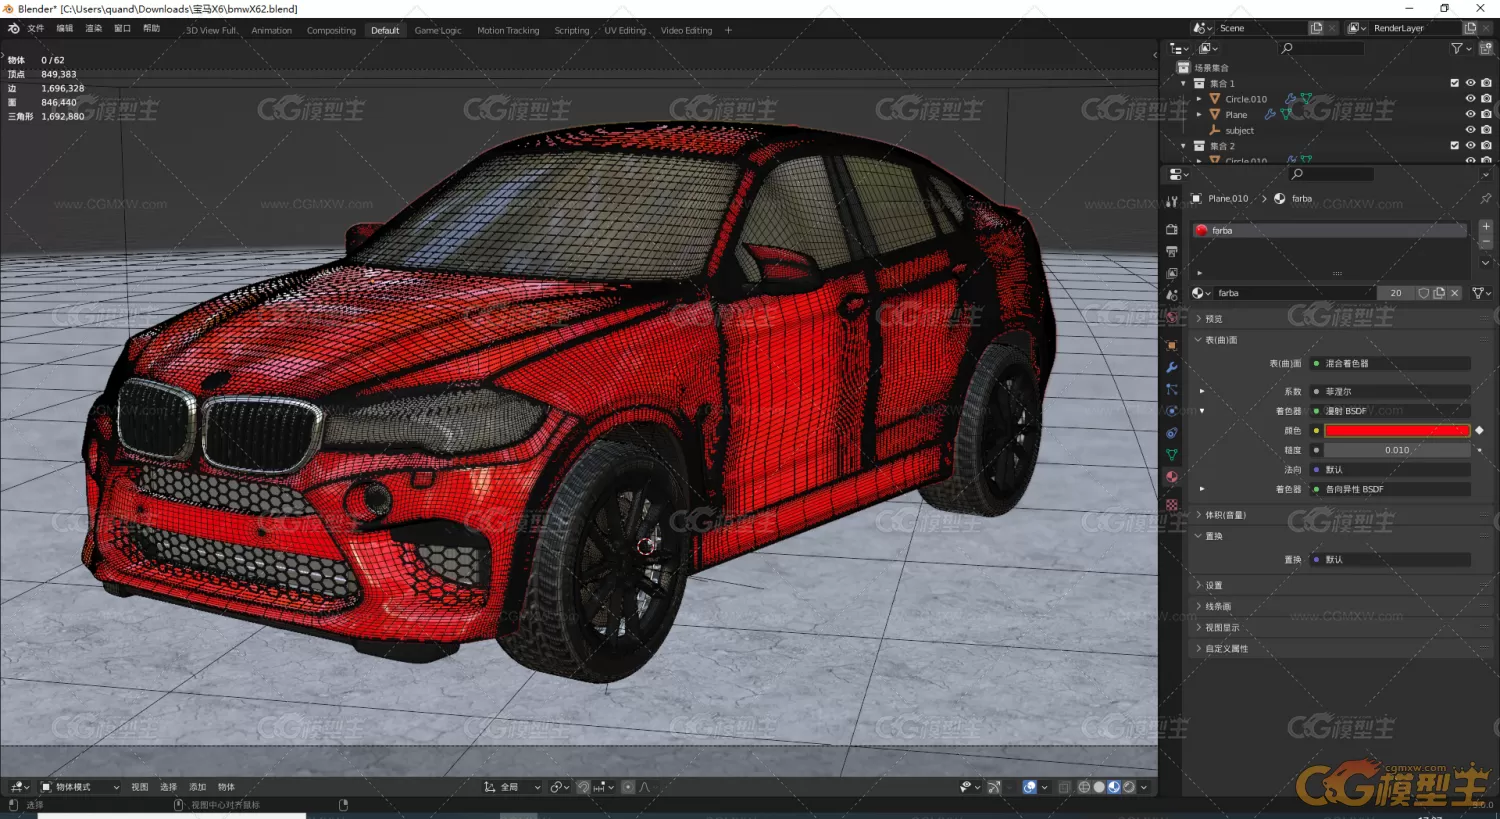
Task: Toggle fake user for farba material
Action: [1423, 293]
